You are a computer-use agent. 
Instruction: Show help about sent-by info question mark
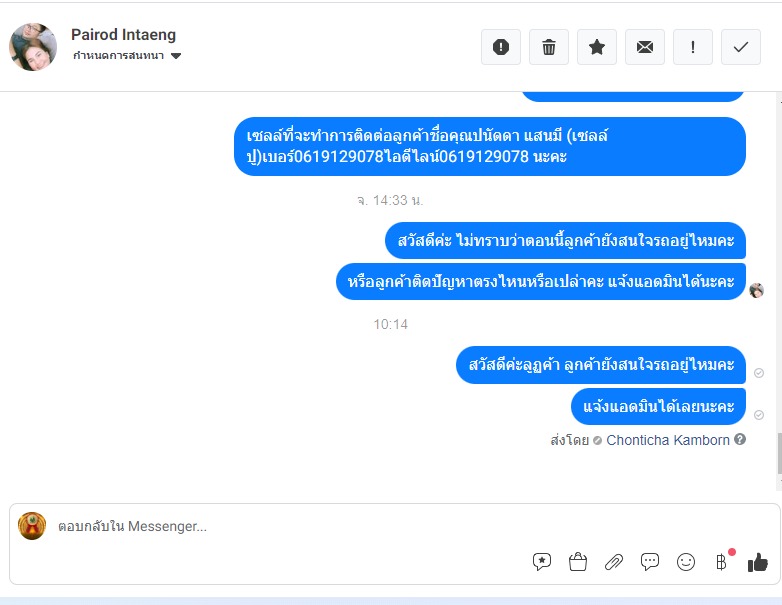(x=740, y=439)
